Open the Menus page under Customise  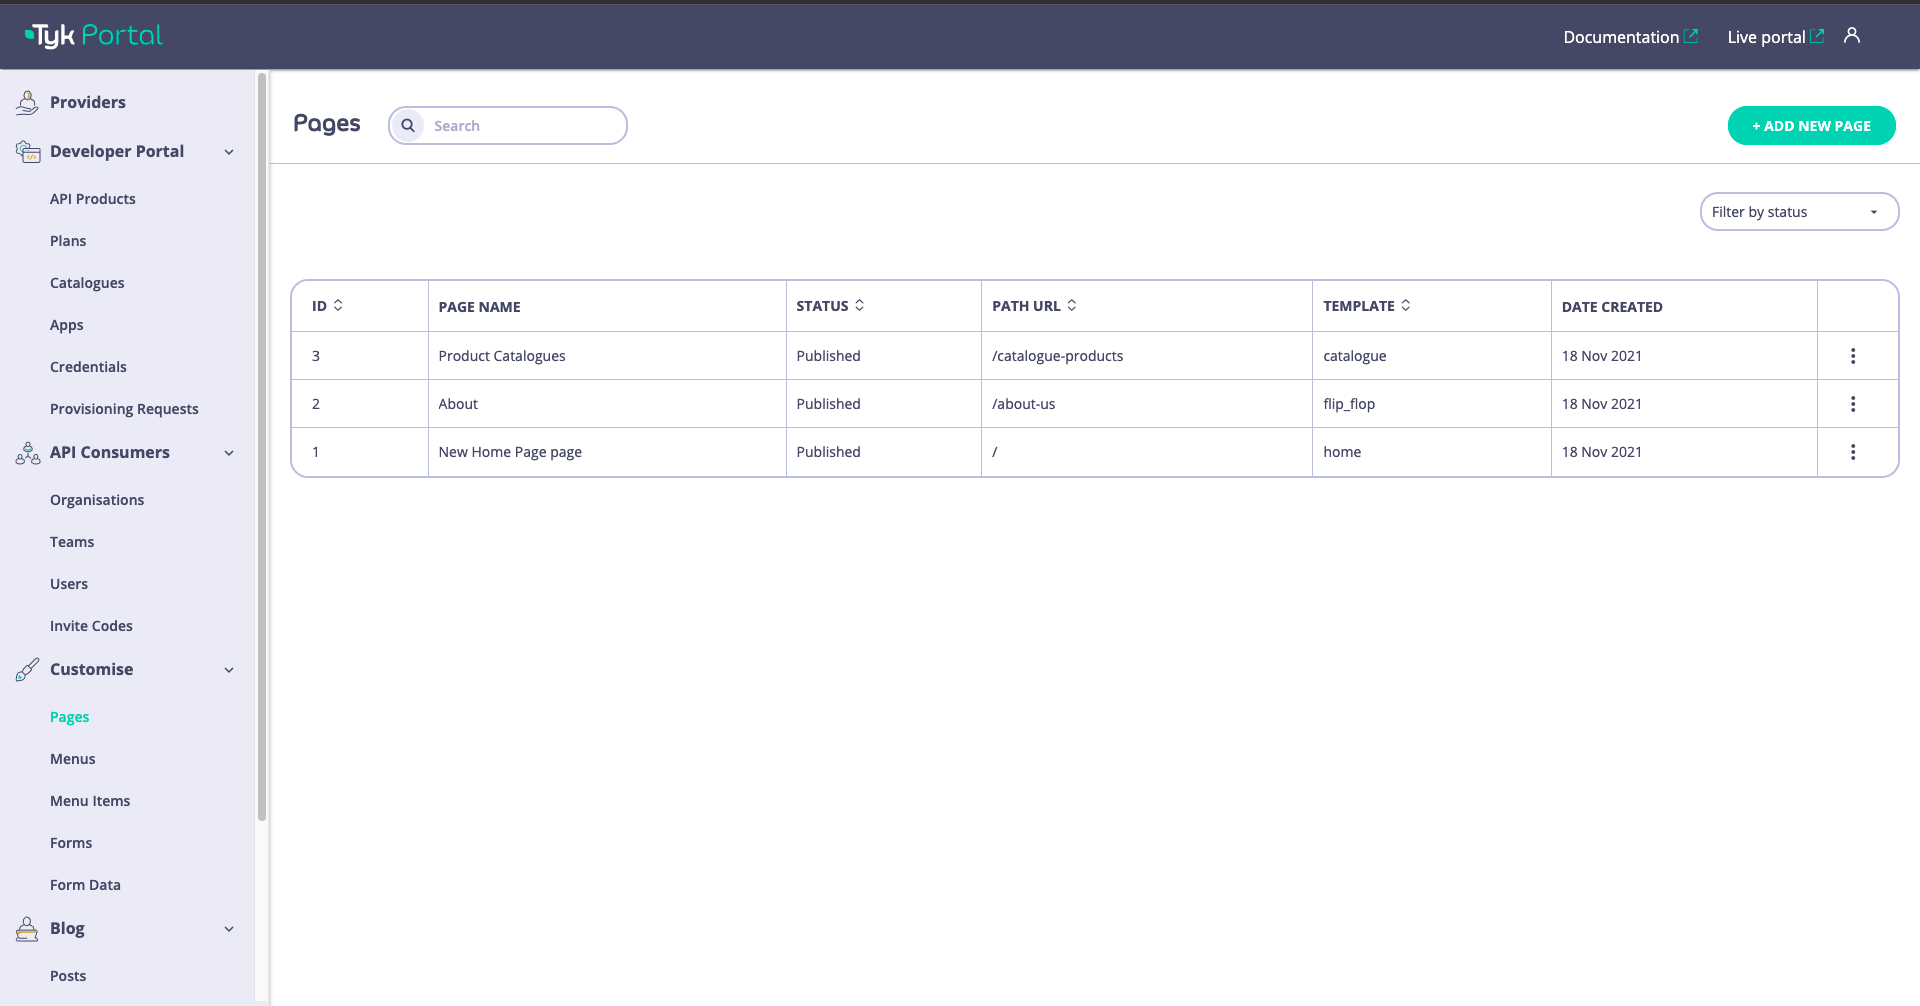pos(72,758)
